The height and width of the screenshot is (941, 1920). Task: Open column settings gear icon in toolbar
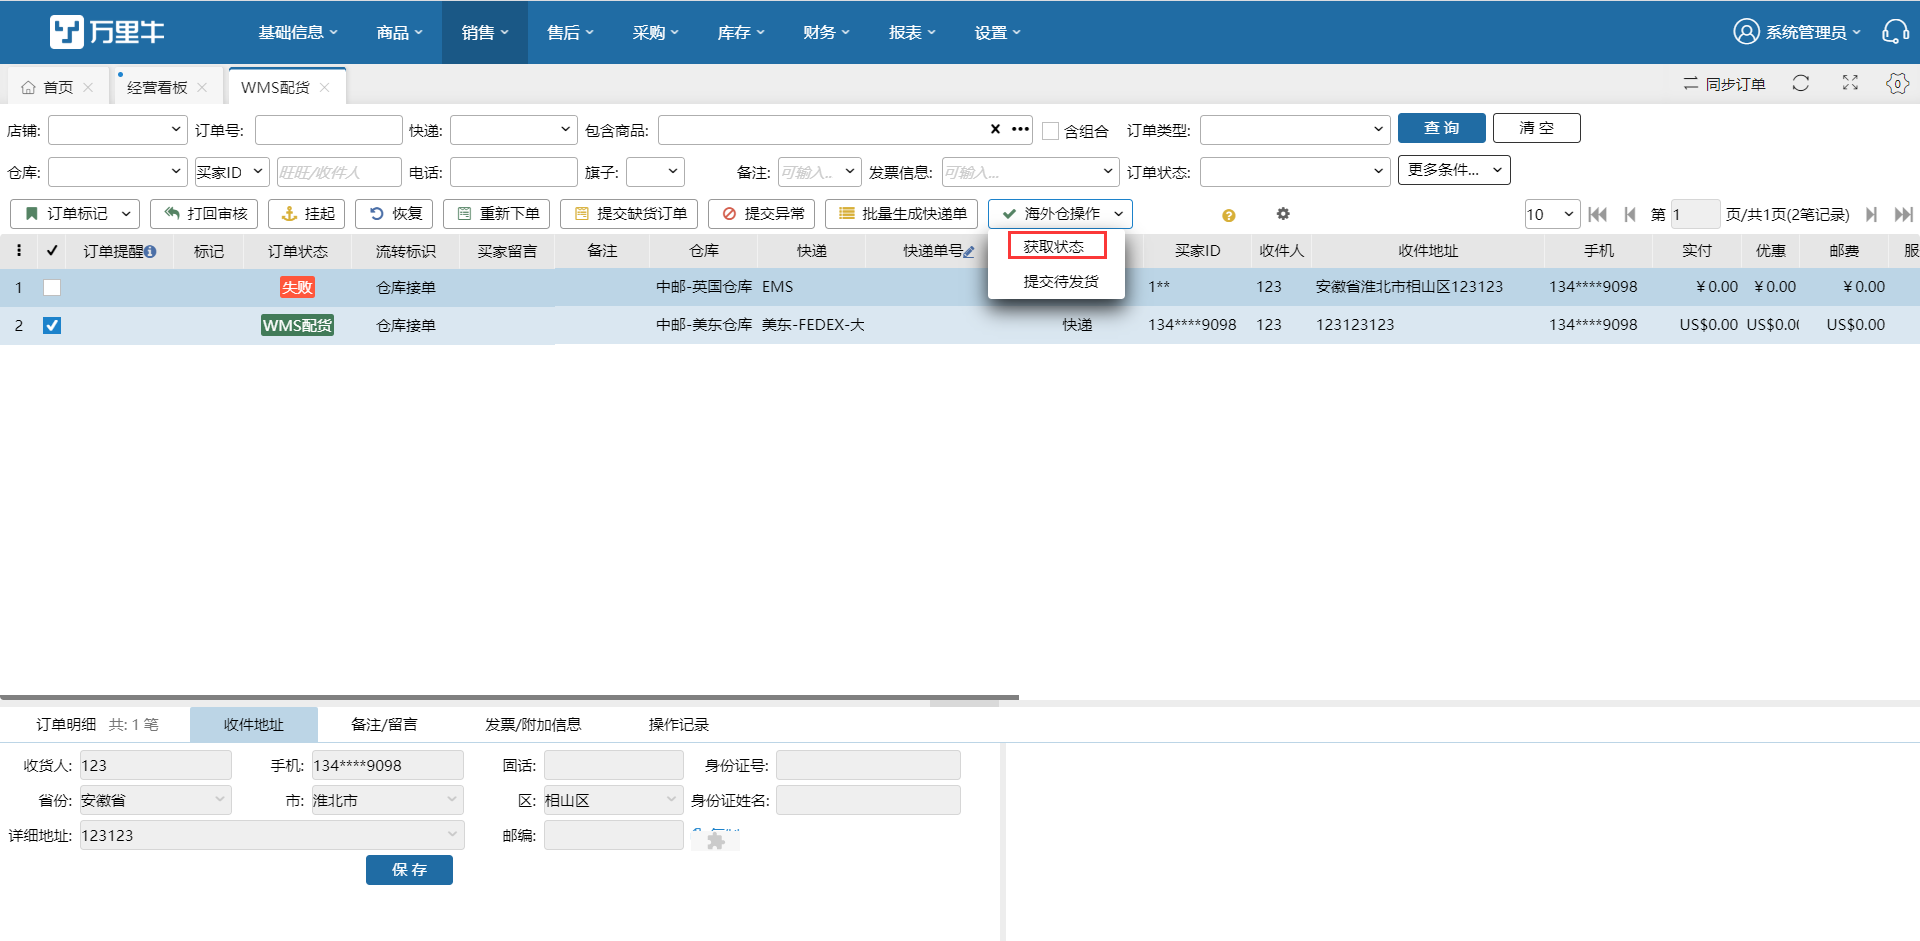[x=1283, y=214]
